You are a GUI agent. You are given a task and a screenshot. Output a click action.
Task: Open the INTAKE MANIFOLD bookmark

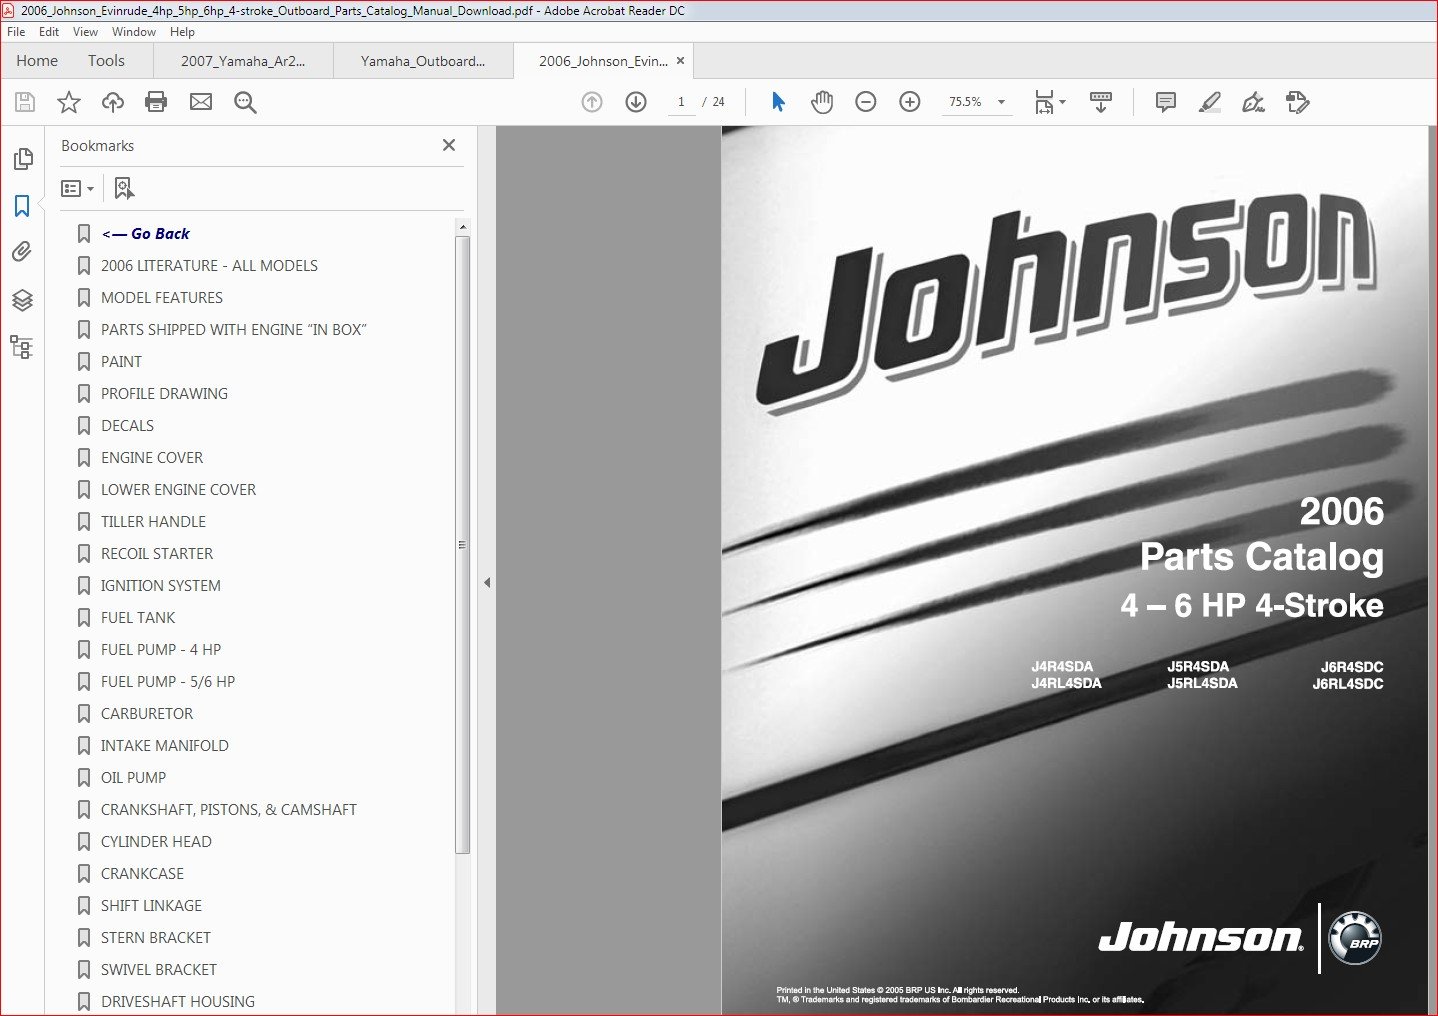coord(165,746)
